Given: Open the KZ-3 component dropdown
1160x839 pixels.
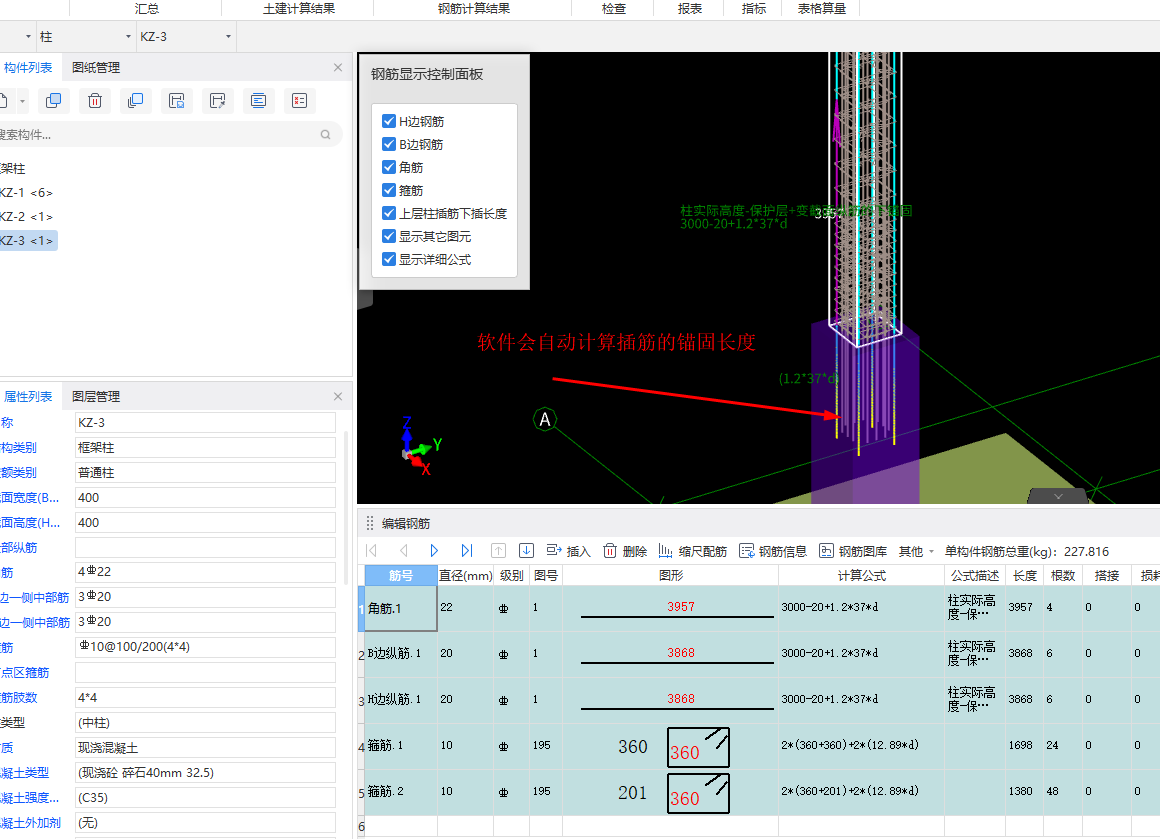Looking at the screenshot, I should pyautogui.click(x=228, y=36).
